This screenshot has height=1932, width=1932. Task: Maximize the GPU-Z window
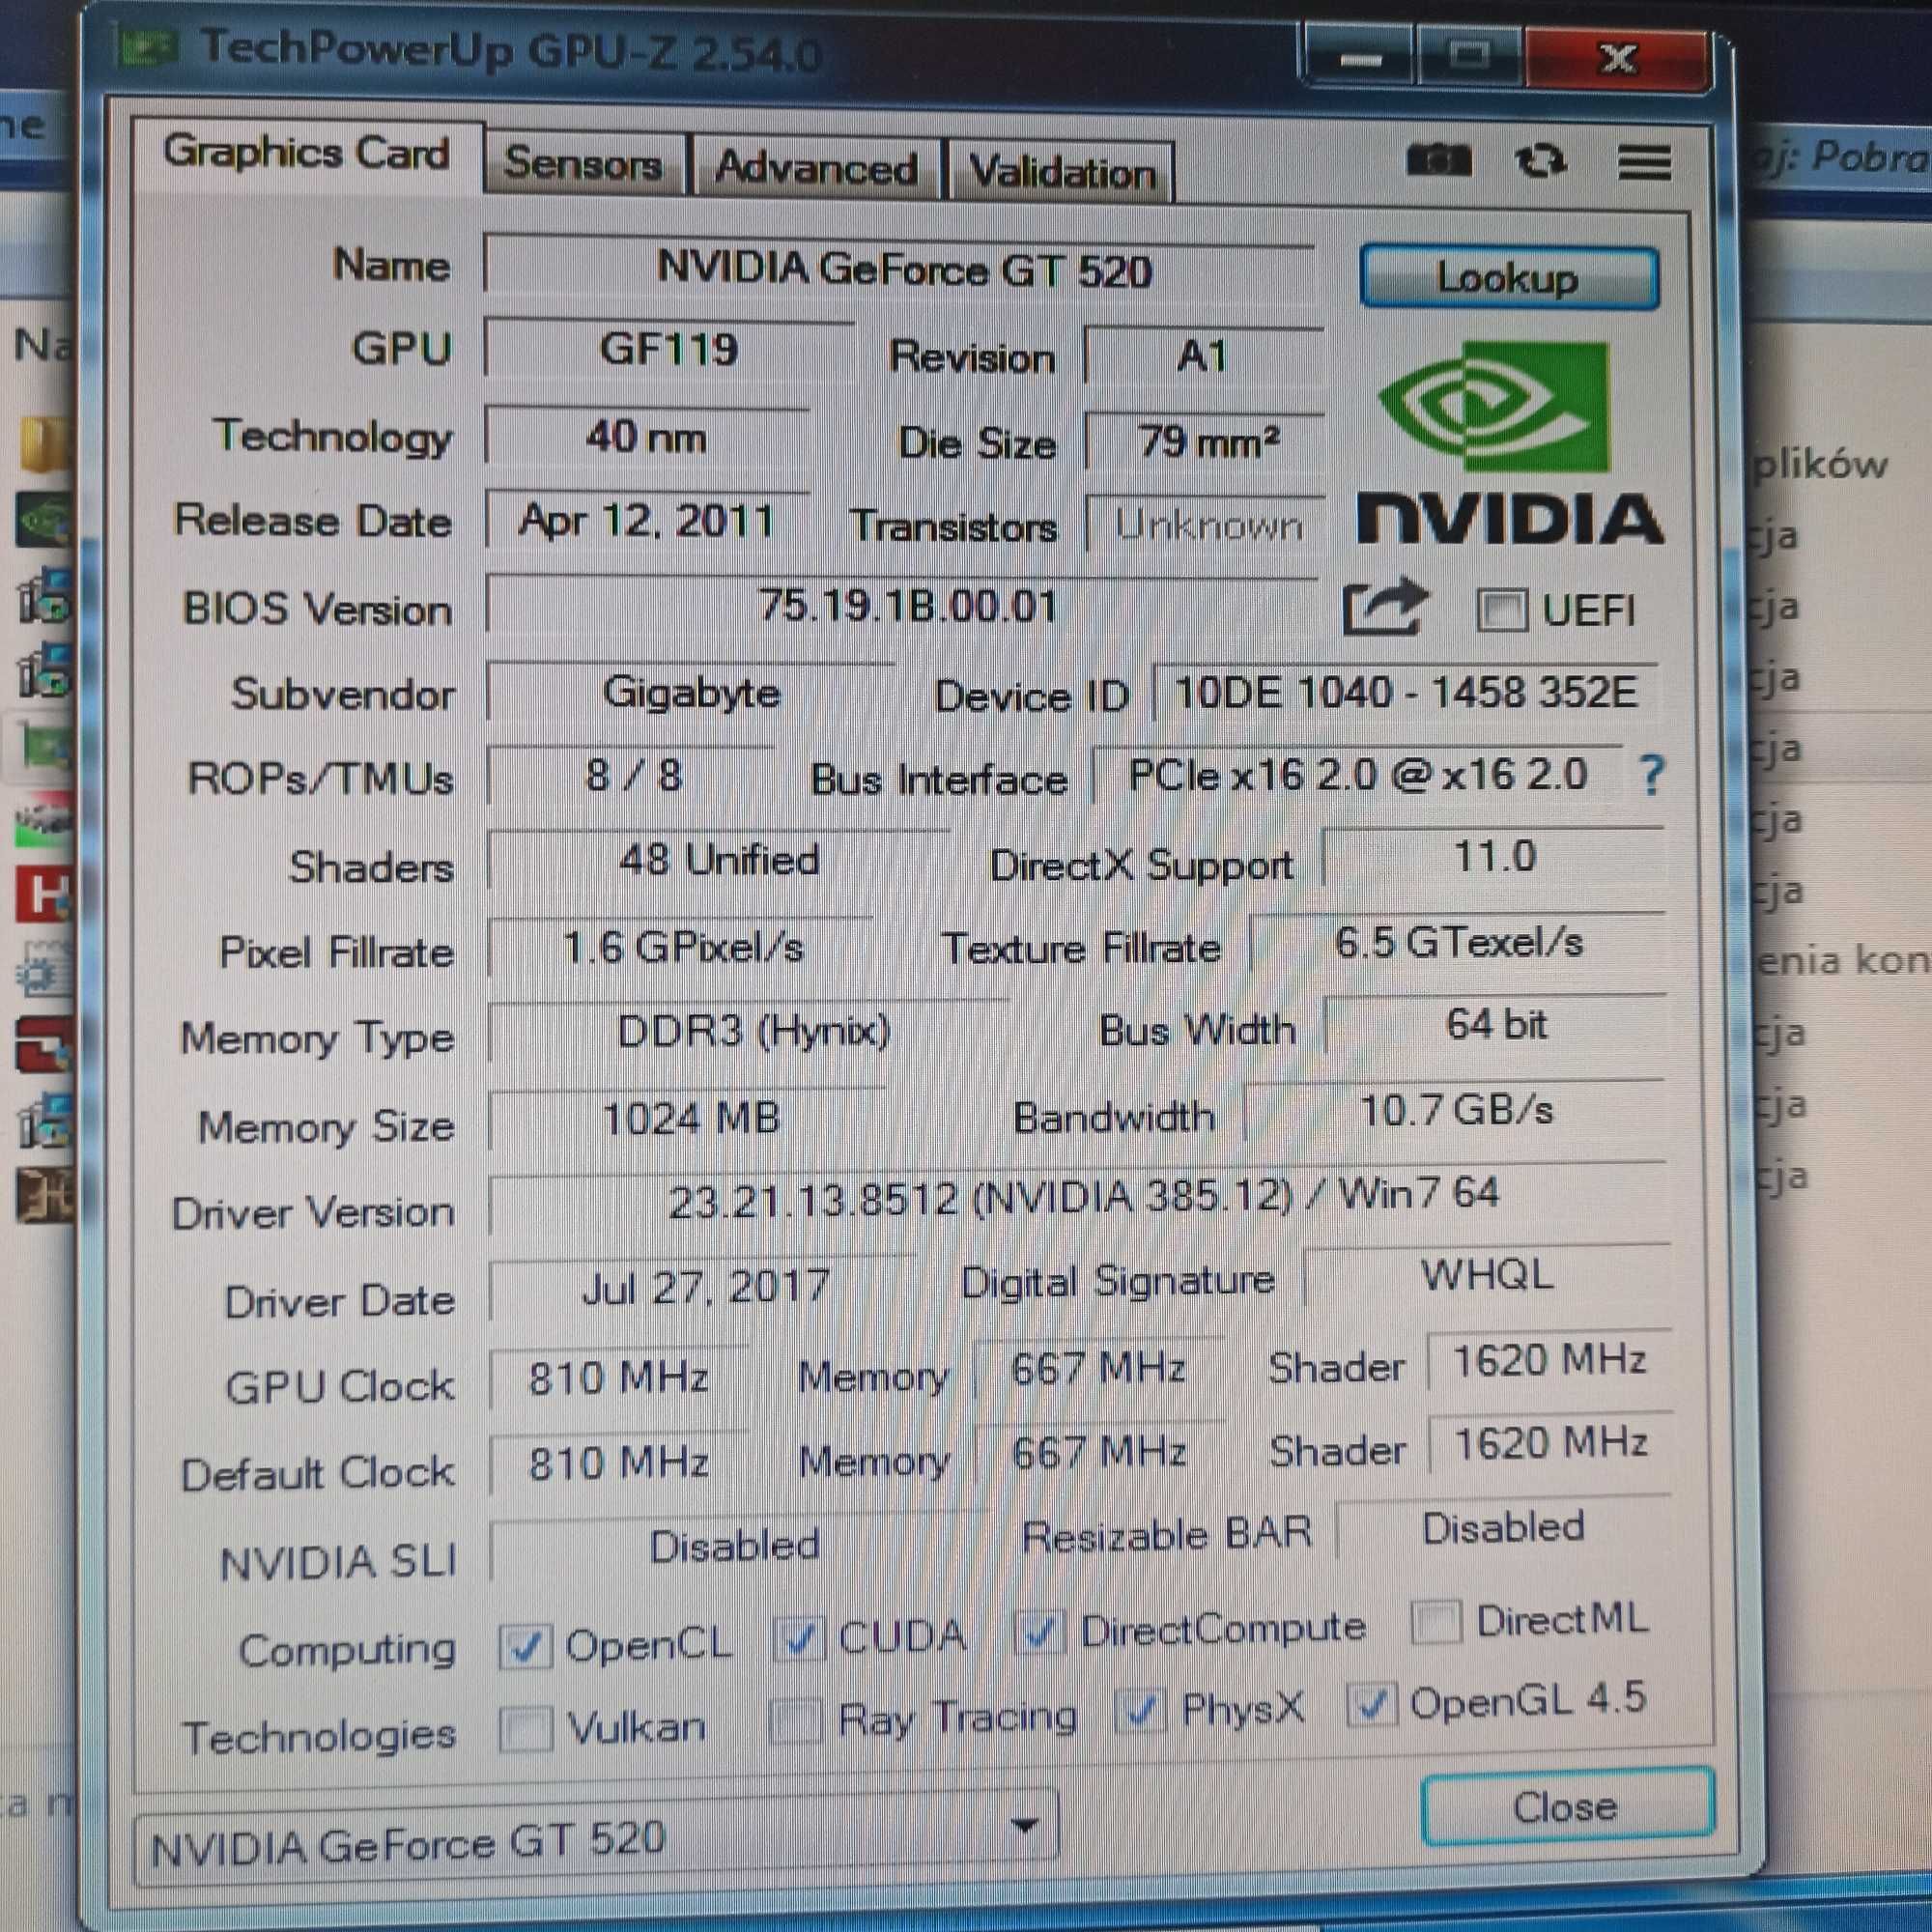click(x=1468, y=56)
